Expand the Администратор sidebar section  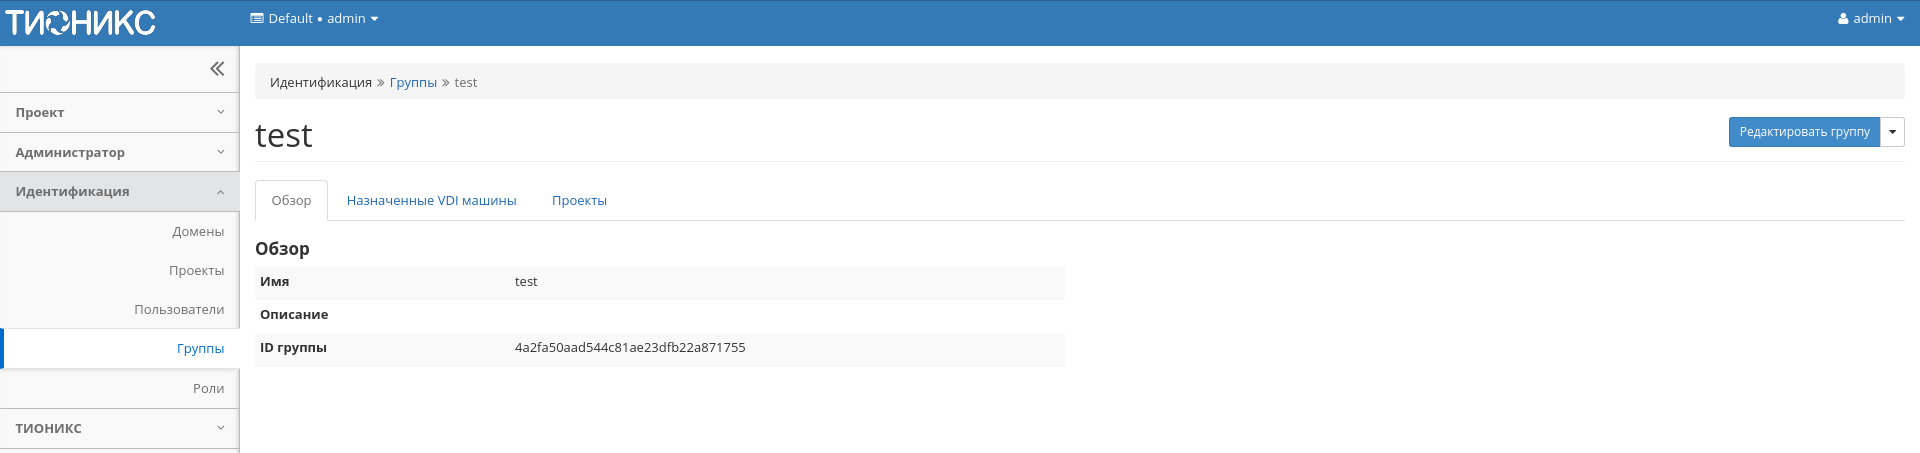(119, 153)
